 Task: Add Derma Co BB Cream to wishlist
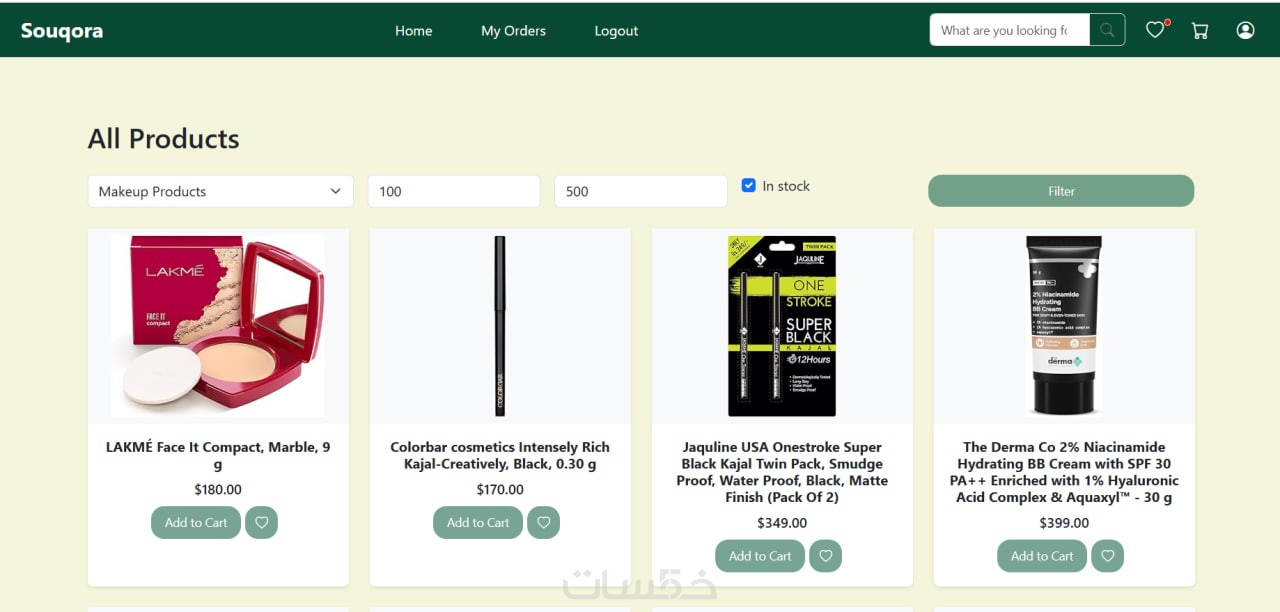[1107, 556]
